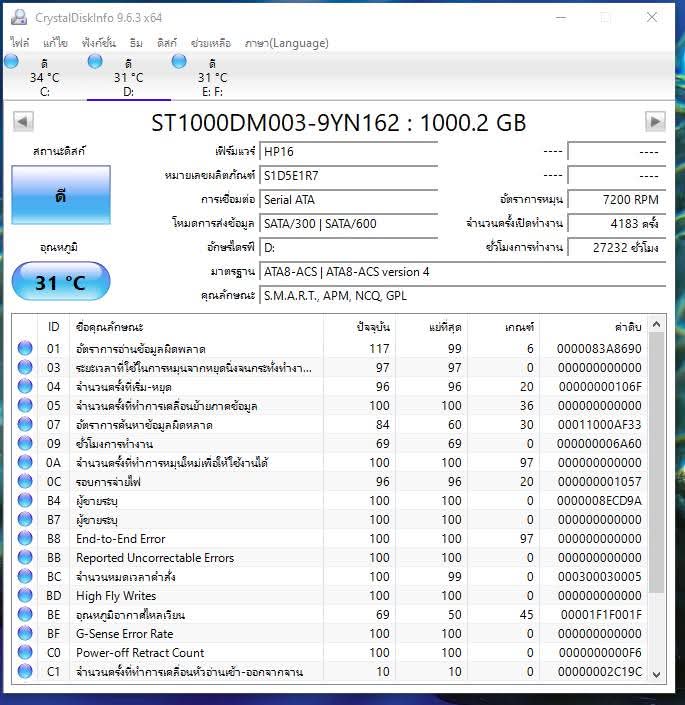685x705 pixels.
Task: Click status orb for High Fly Writes
Action: click(25, 595)
